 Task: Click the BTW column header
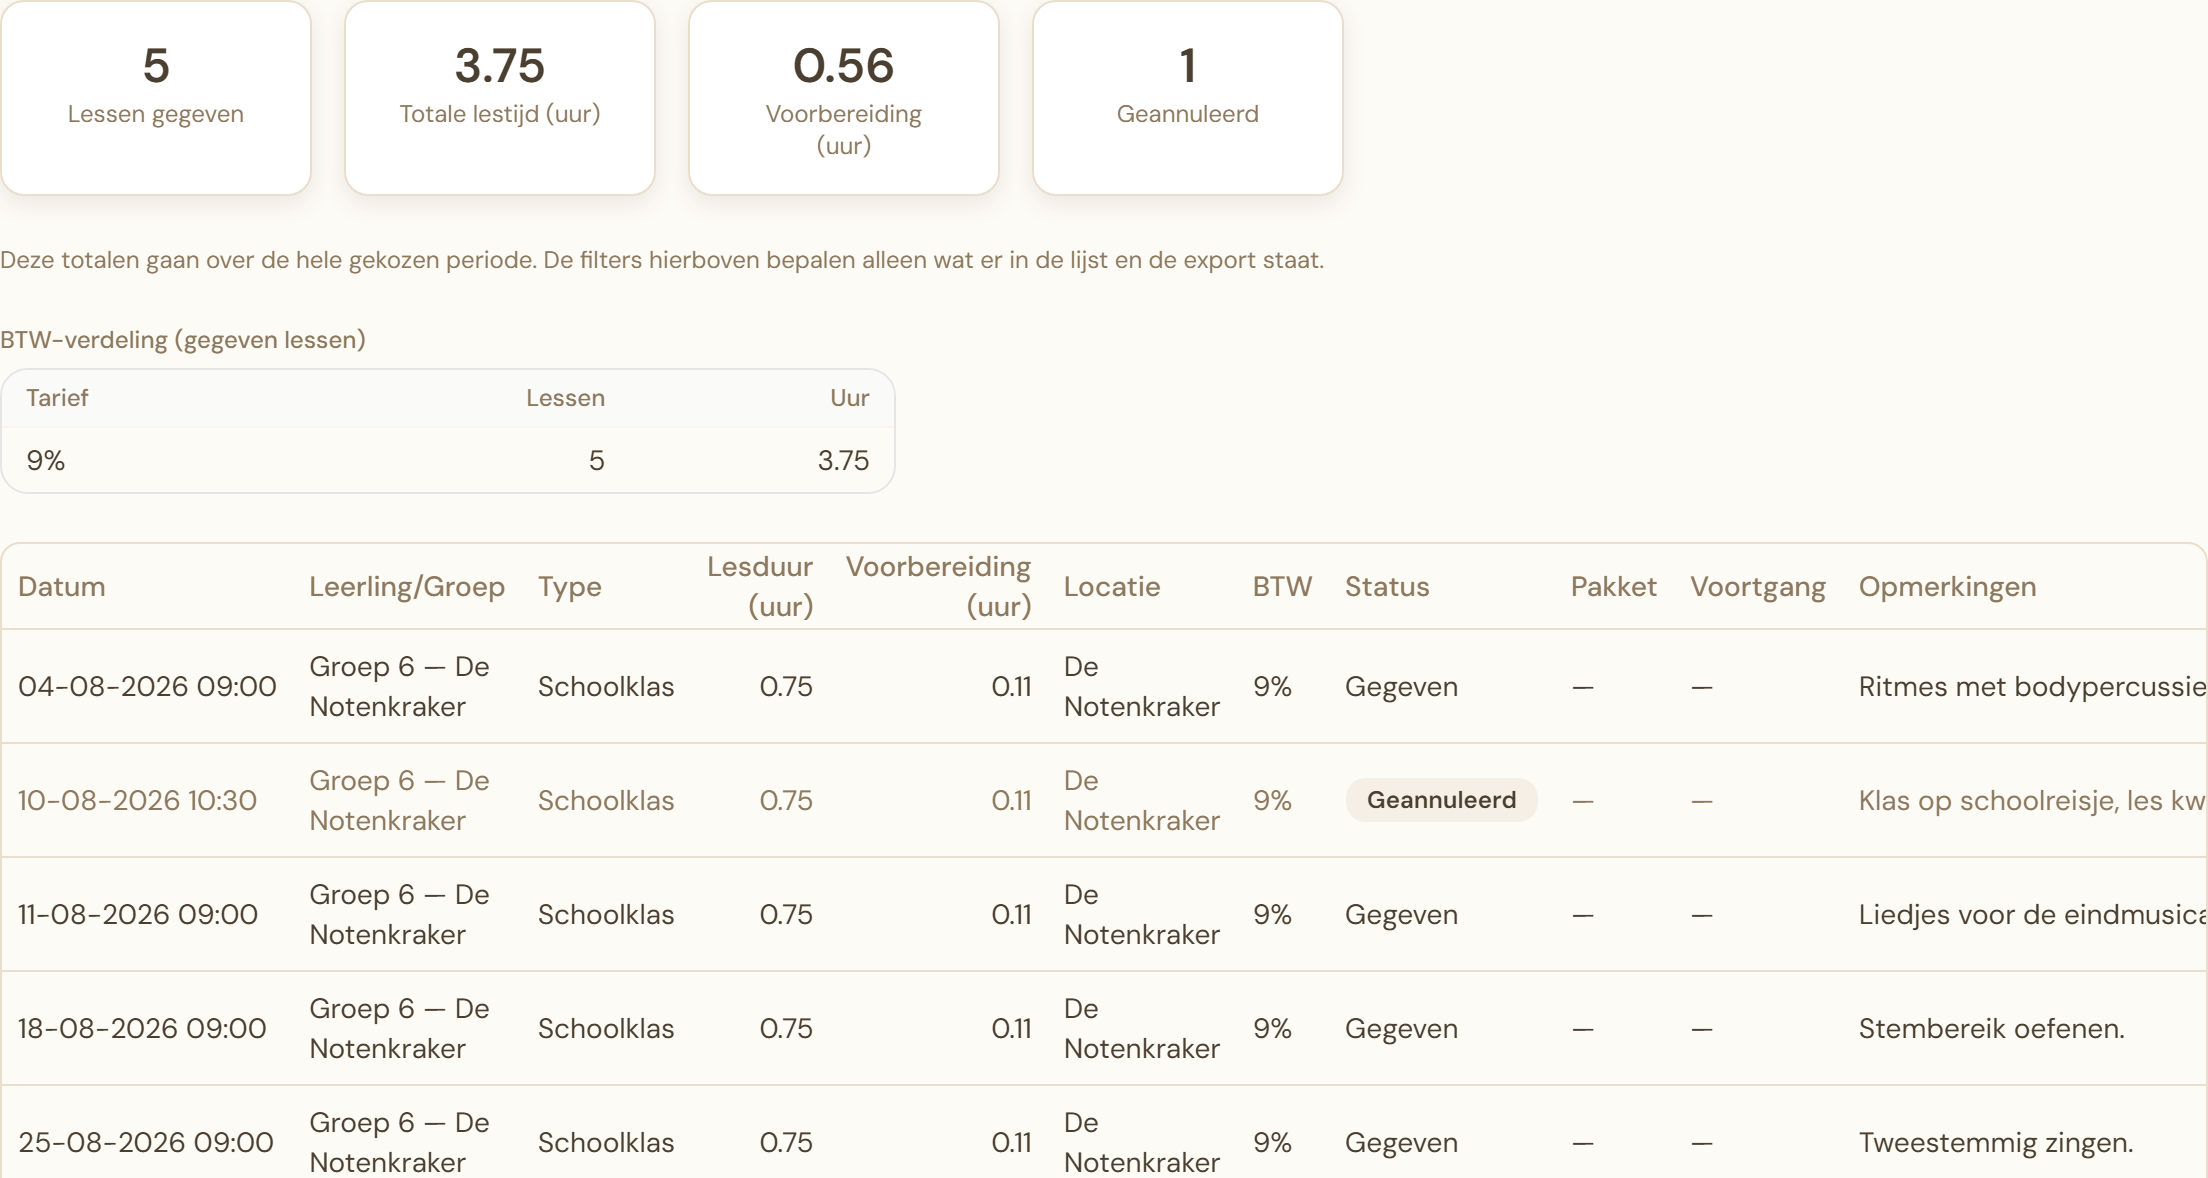[1282, 587]
